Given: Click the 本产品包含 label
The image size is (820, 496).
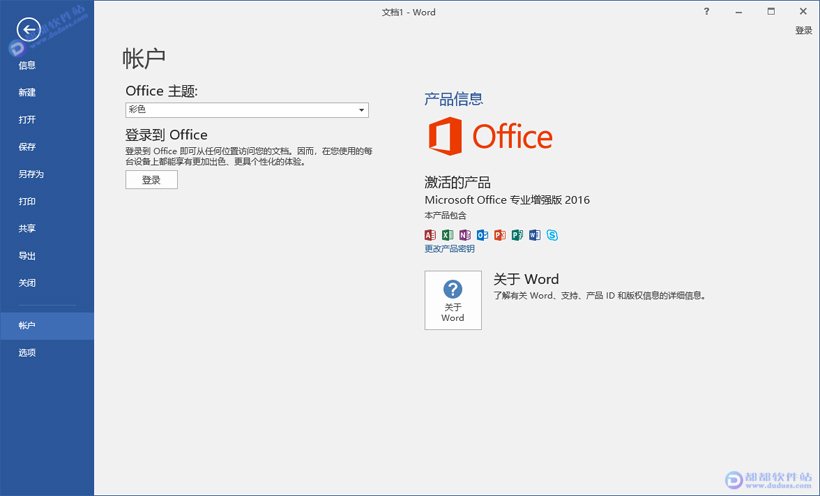Looking at the screenshot, I should pyautogui.click(x=445, y=215).
